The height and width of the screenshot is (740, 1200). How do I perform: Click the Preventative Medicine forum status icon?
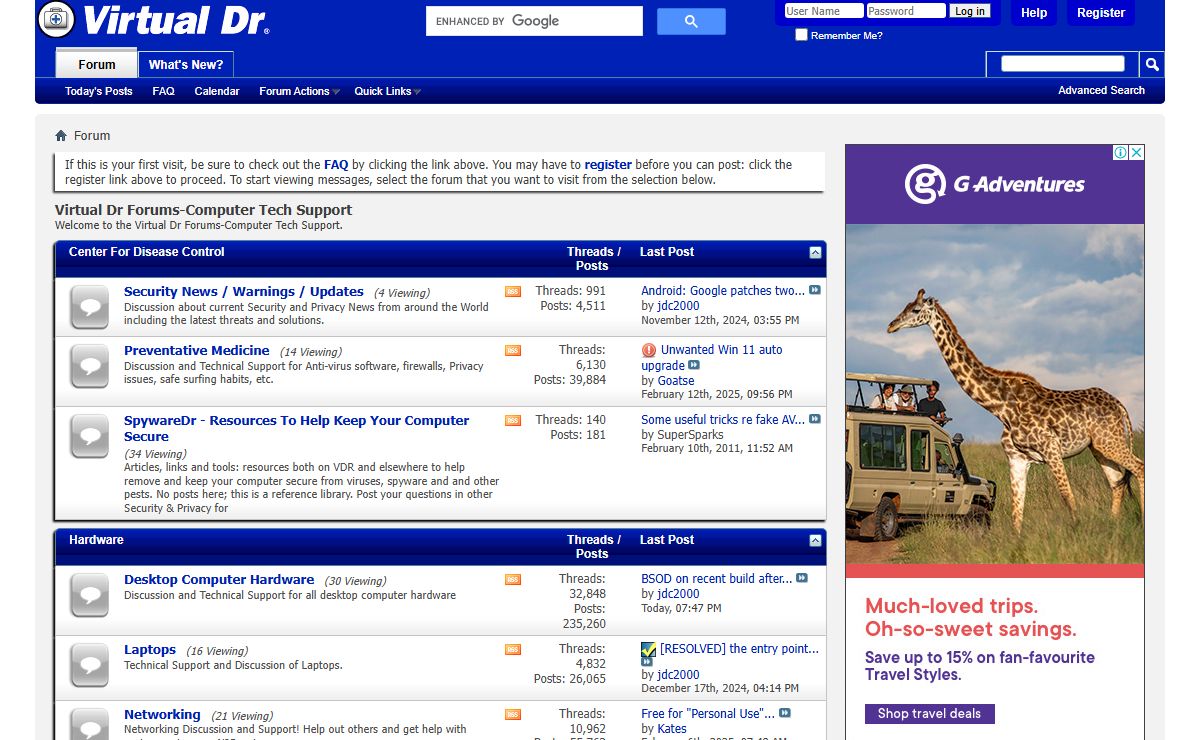(x=90, y=366)
